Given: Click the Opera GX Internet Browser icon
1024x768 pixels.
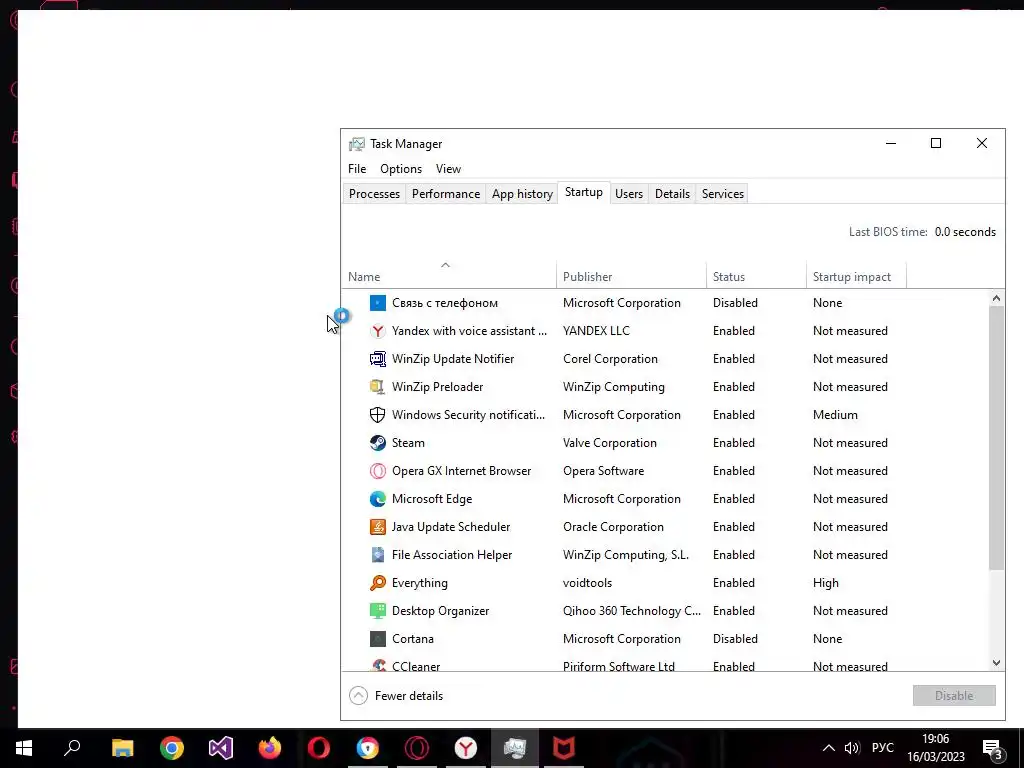Looking at the screenshot, I should [377, 472].
